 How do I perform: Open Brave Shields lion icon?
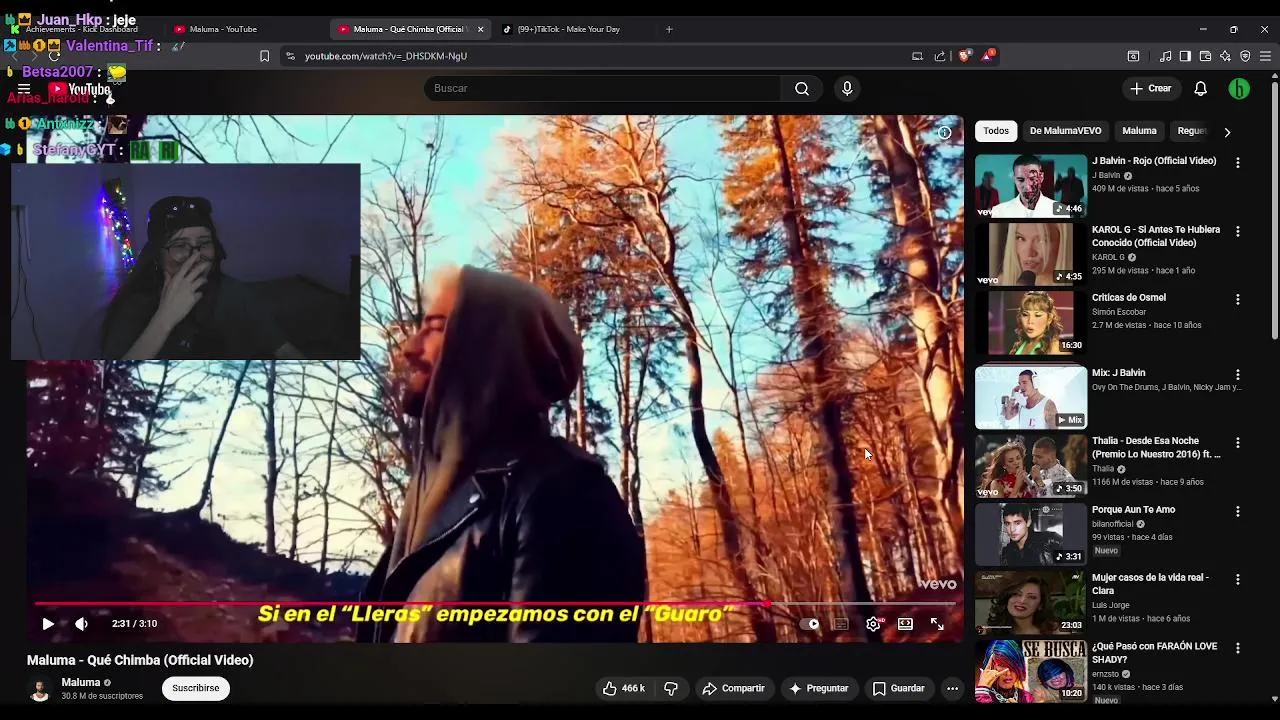point(964,56)
